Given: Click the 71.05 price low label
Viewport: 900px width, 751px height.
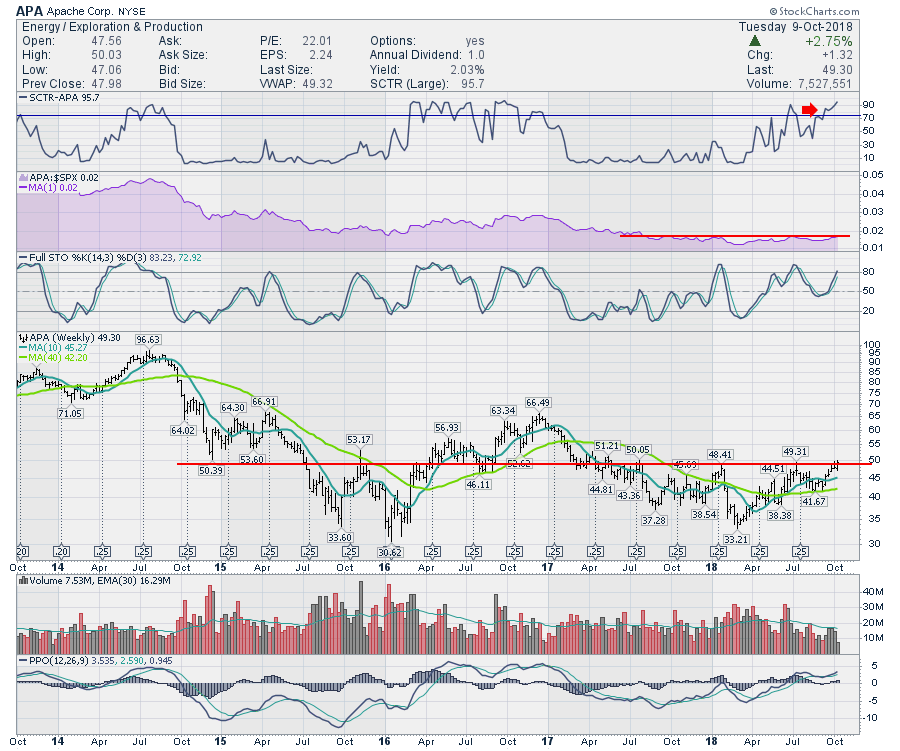Looking at the screenshot, I should pos(70,413).
